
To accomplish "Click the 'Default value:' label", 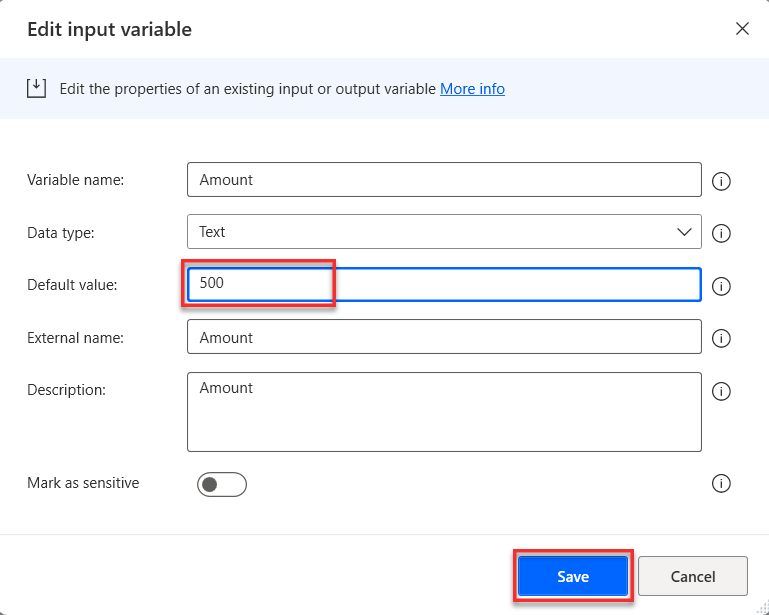I will point(72,284).
